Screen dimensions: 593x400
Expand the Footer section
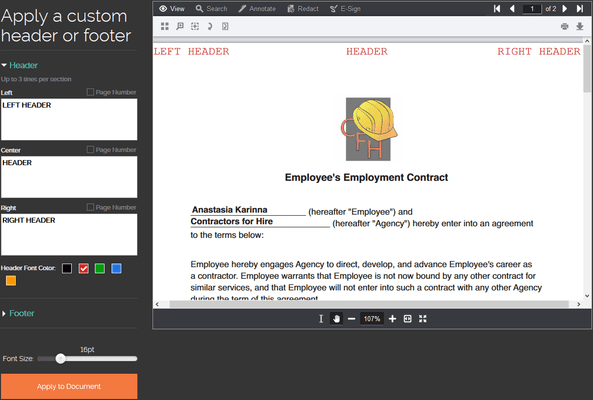pos(18,313)
